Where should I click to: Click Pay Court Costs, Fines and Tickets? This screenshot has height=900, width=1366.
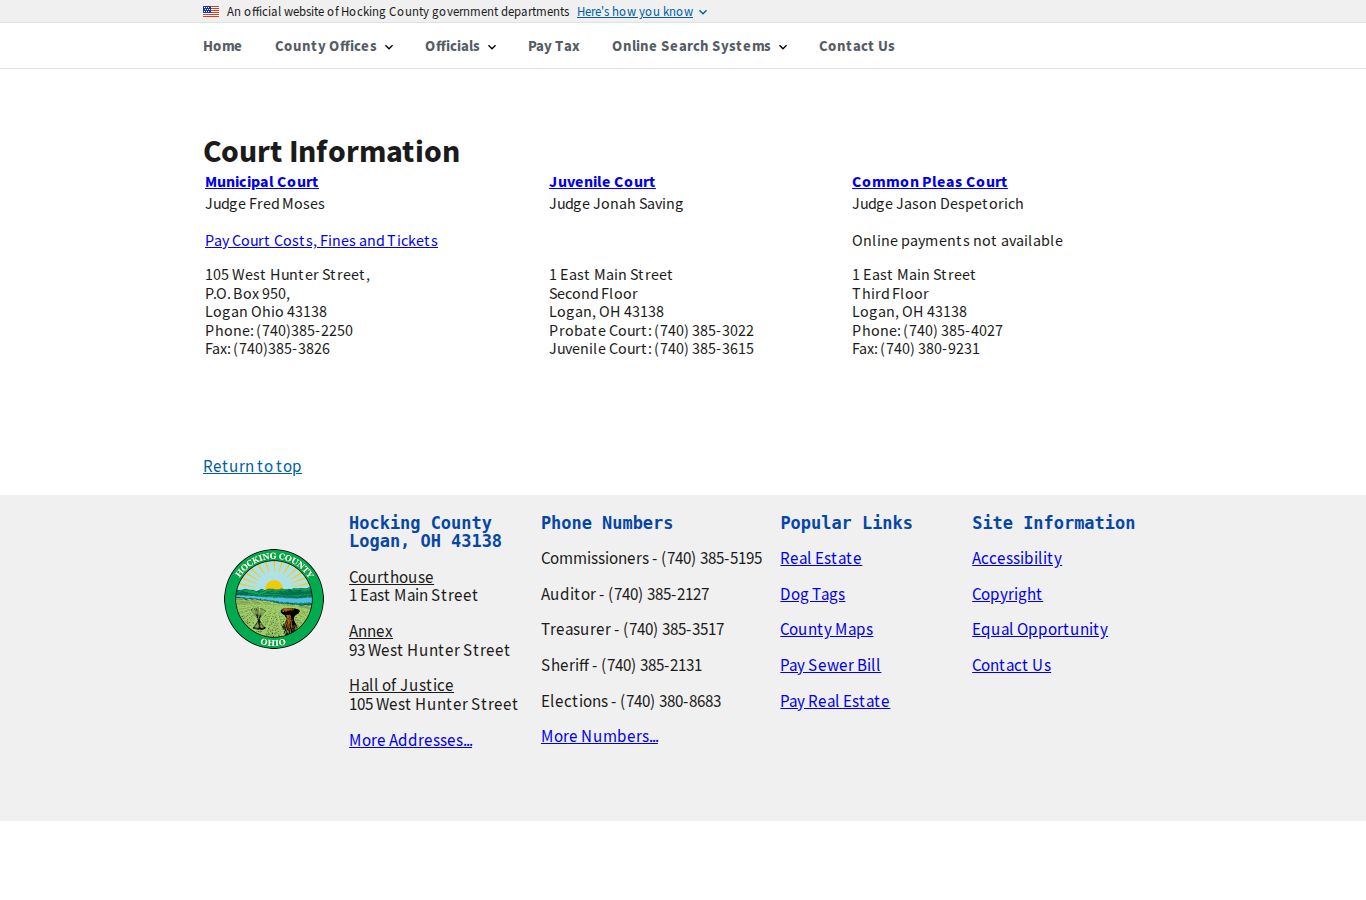click(x=321, y=241)
